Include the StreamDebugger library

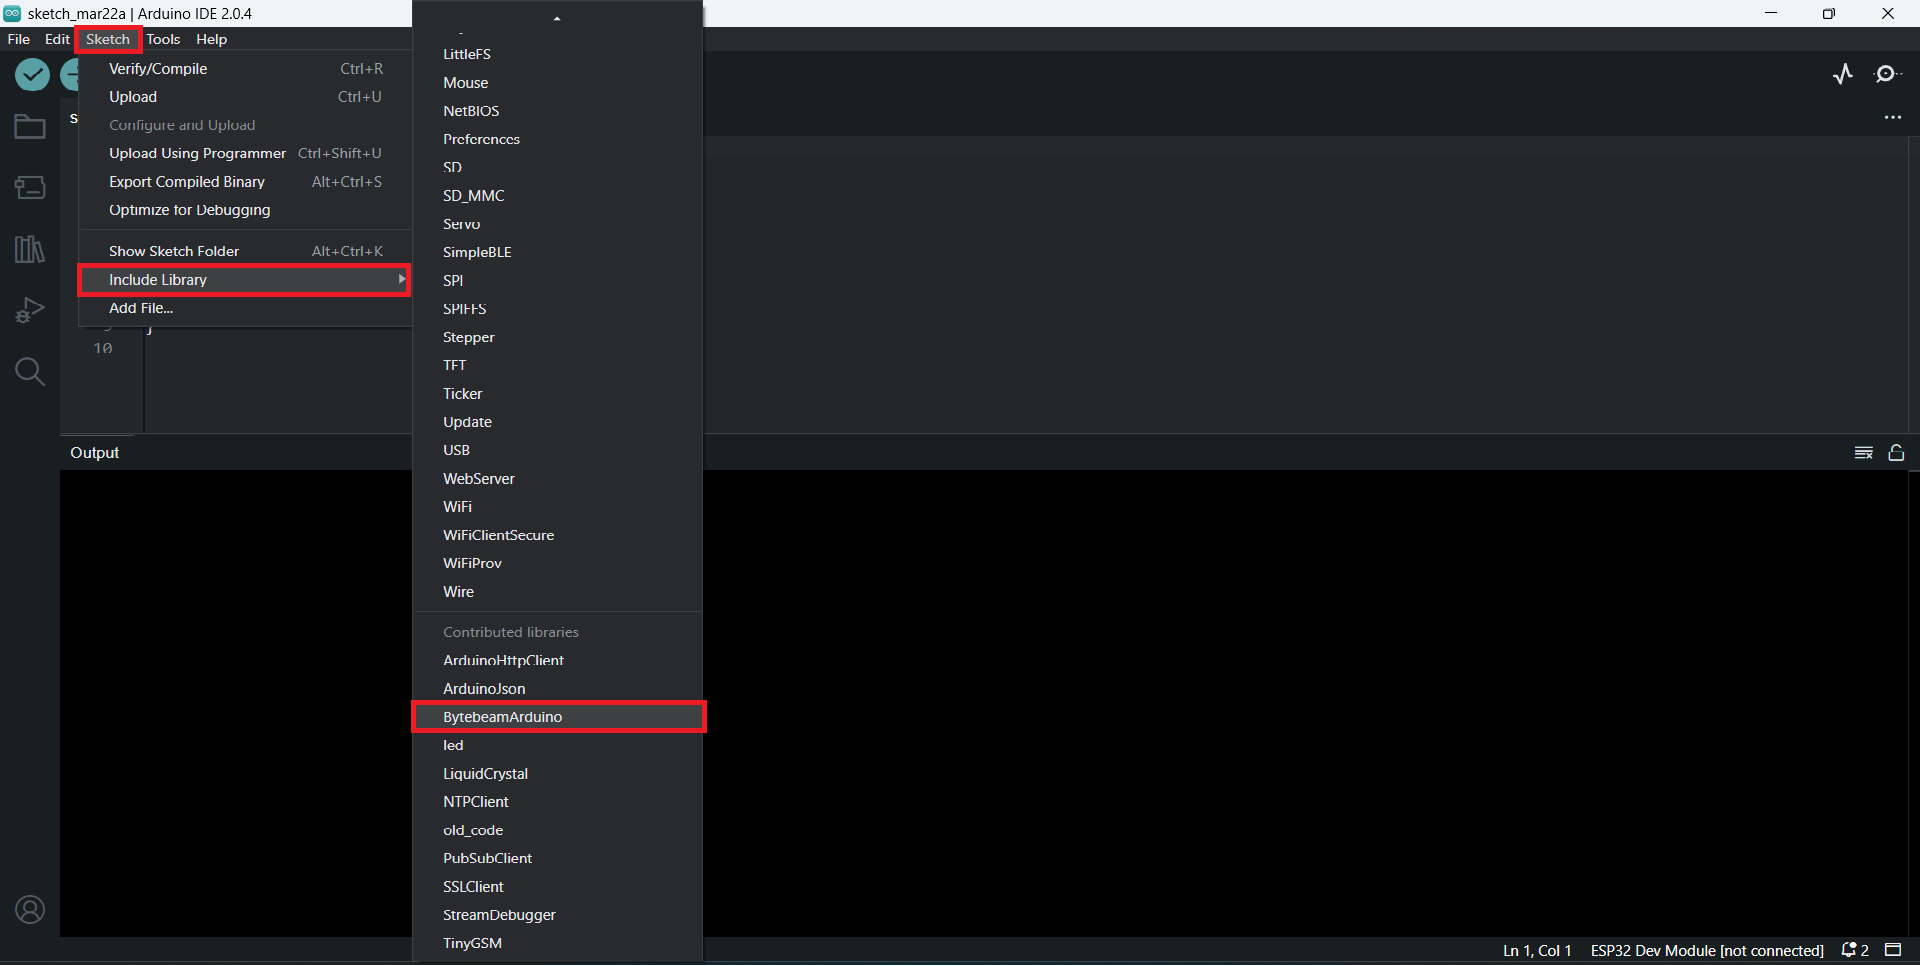point(558,915)
